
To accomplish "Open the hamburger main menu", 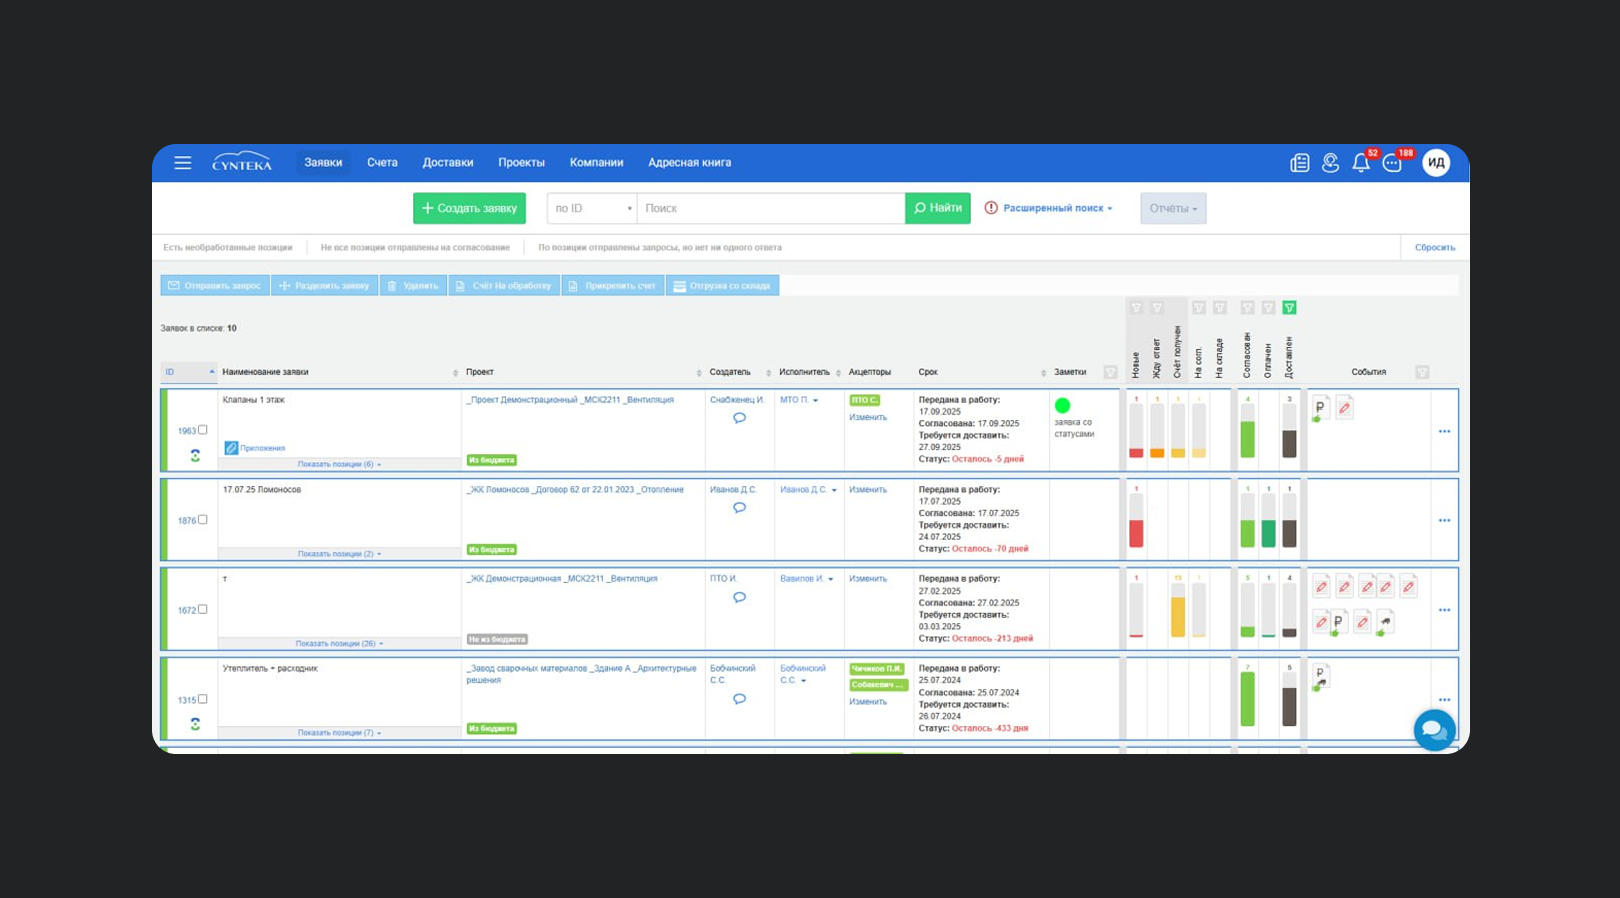I will point(182,163).
